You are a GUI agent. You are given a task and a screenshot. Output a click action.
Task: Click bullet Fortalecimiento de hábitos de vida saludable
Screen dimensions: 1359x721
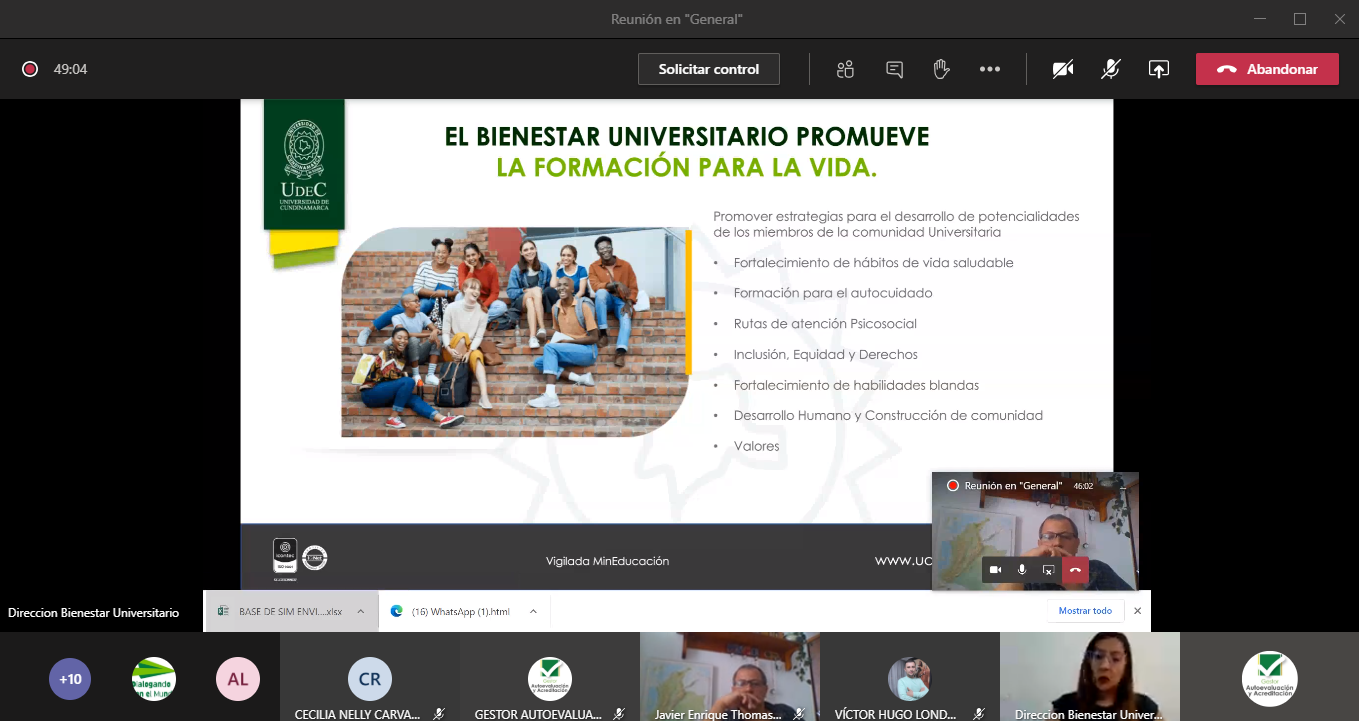(873, 263)
